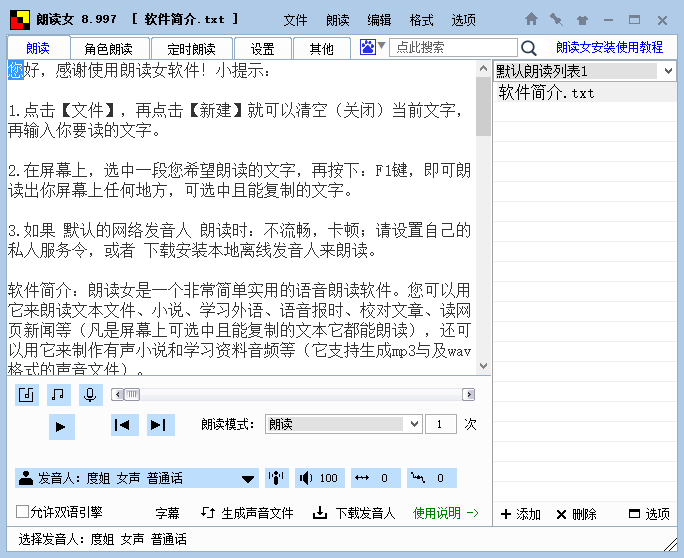684x558 pixels.
Task: Click the 选项 label below list
Action: click(657, 514)
